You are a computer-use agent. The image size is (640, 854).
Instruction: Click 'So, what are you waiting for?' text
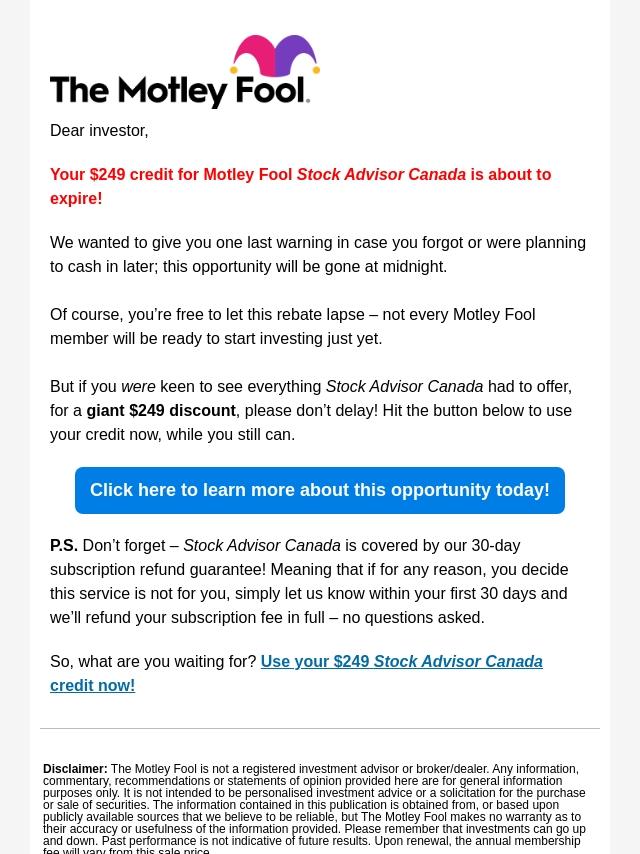pyautogui.click(x=153, y=662)
